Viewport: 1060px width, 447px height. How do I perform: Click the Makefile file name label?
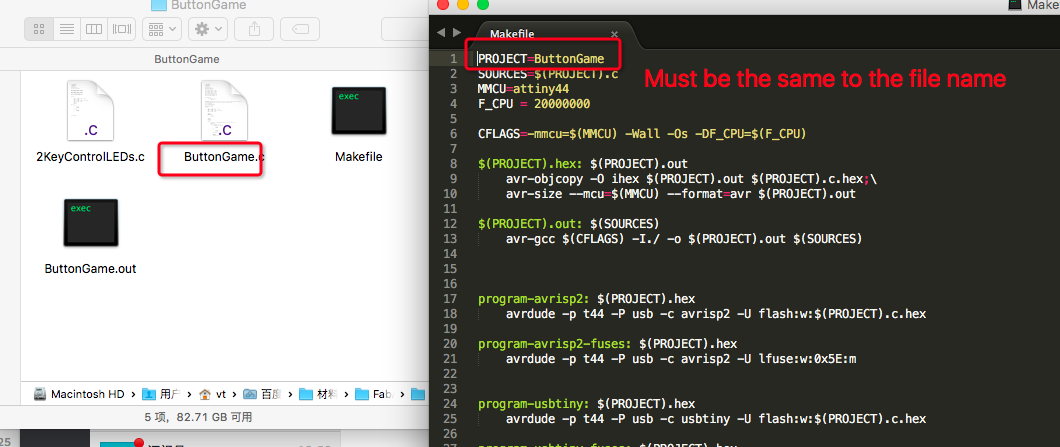tap(358, 157)
